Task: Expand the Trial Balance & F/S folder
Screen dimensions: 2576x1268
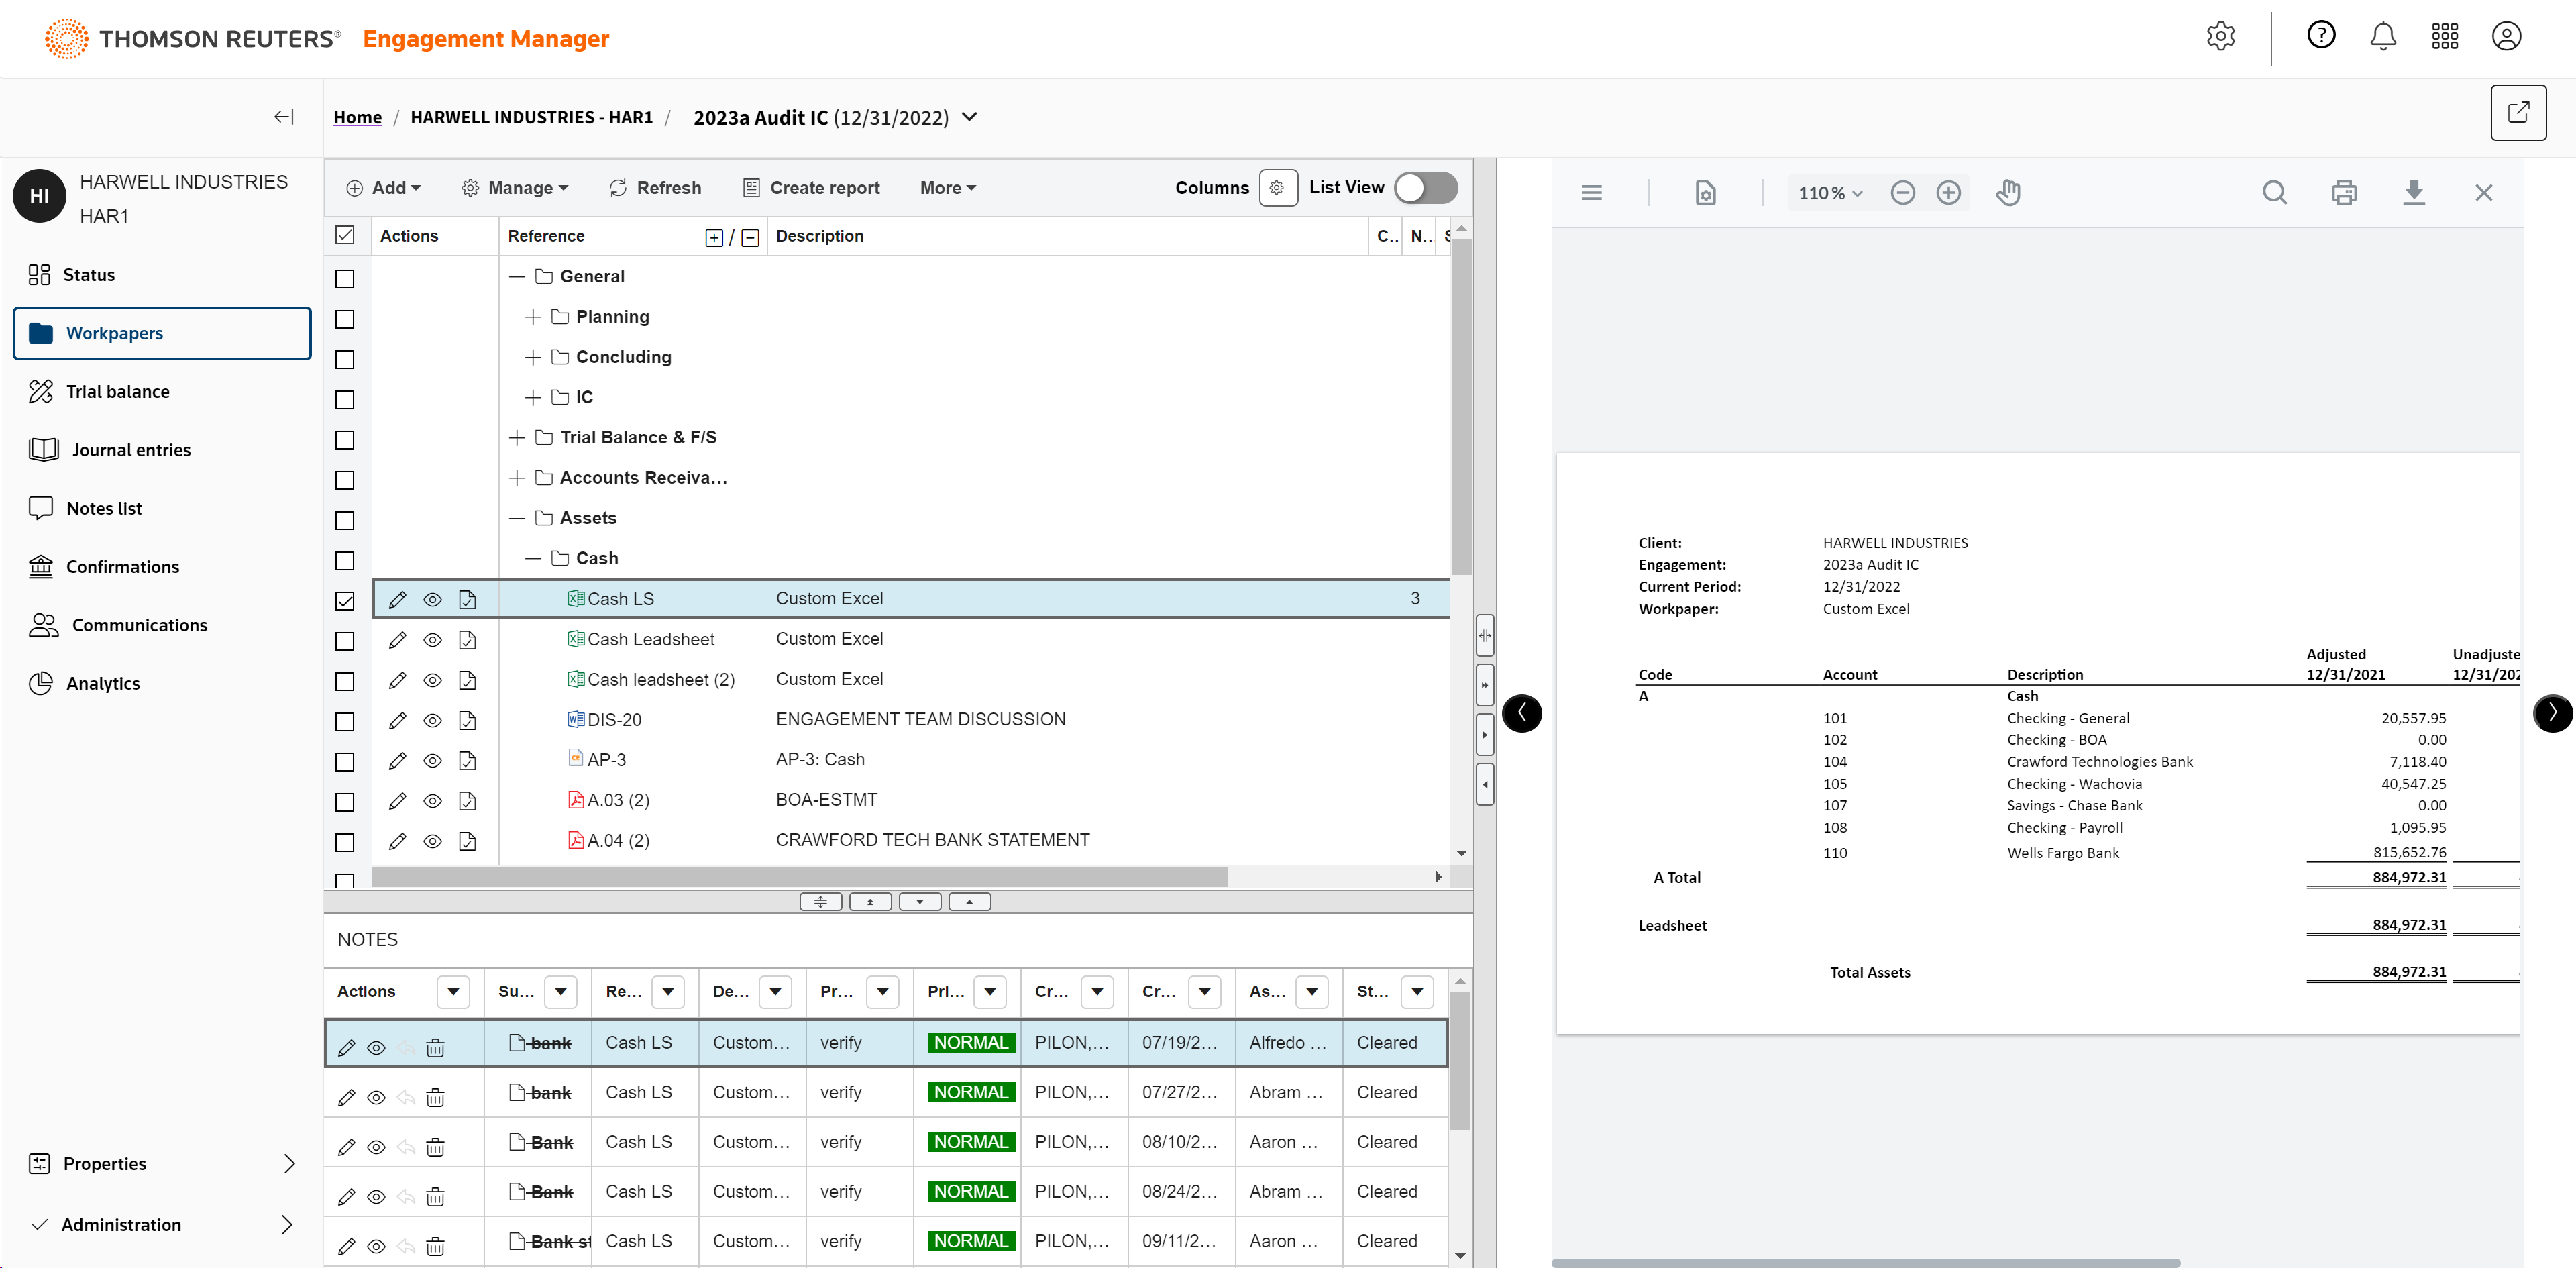Action: (x=516, y=438)
